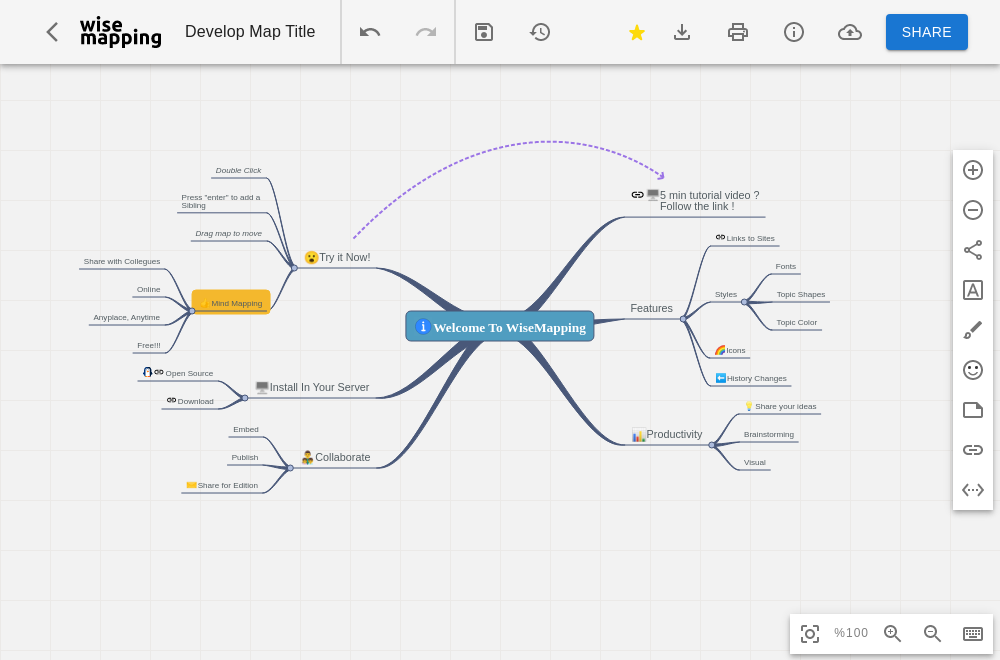Select the central 'Welcome To WiseMapping' topic
This screenshot has width=1000, height=660.
[x=500, y=326]
